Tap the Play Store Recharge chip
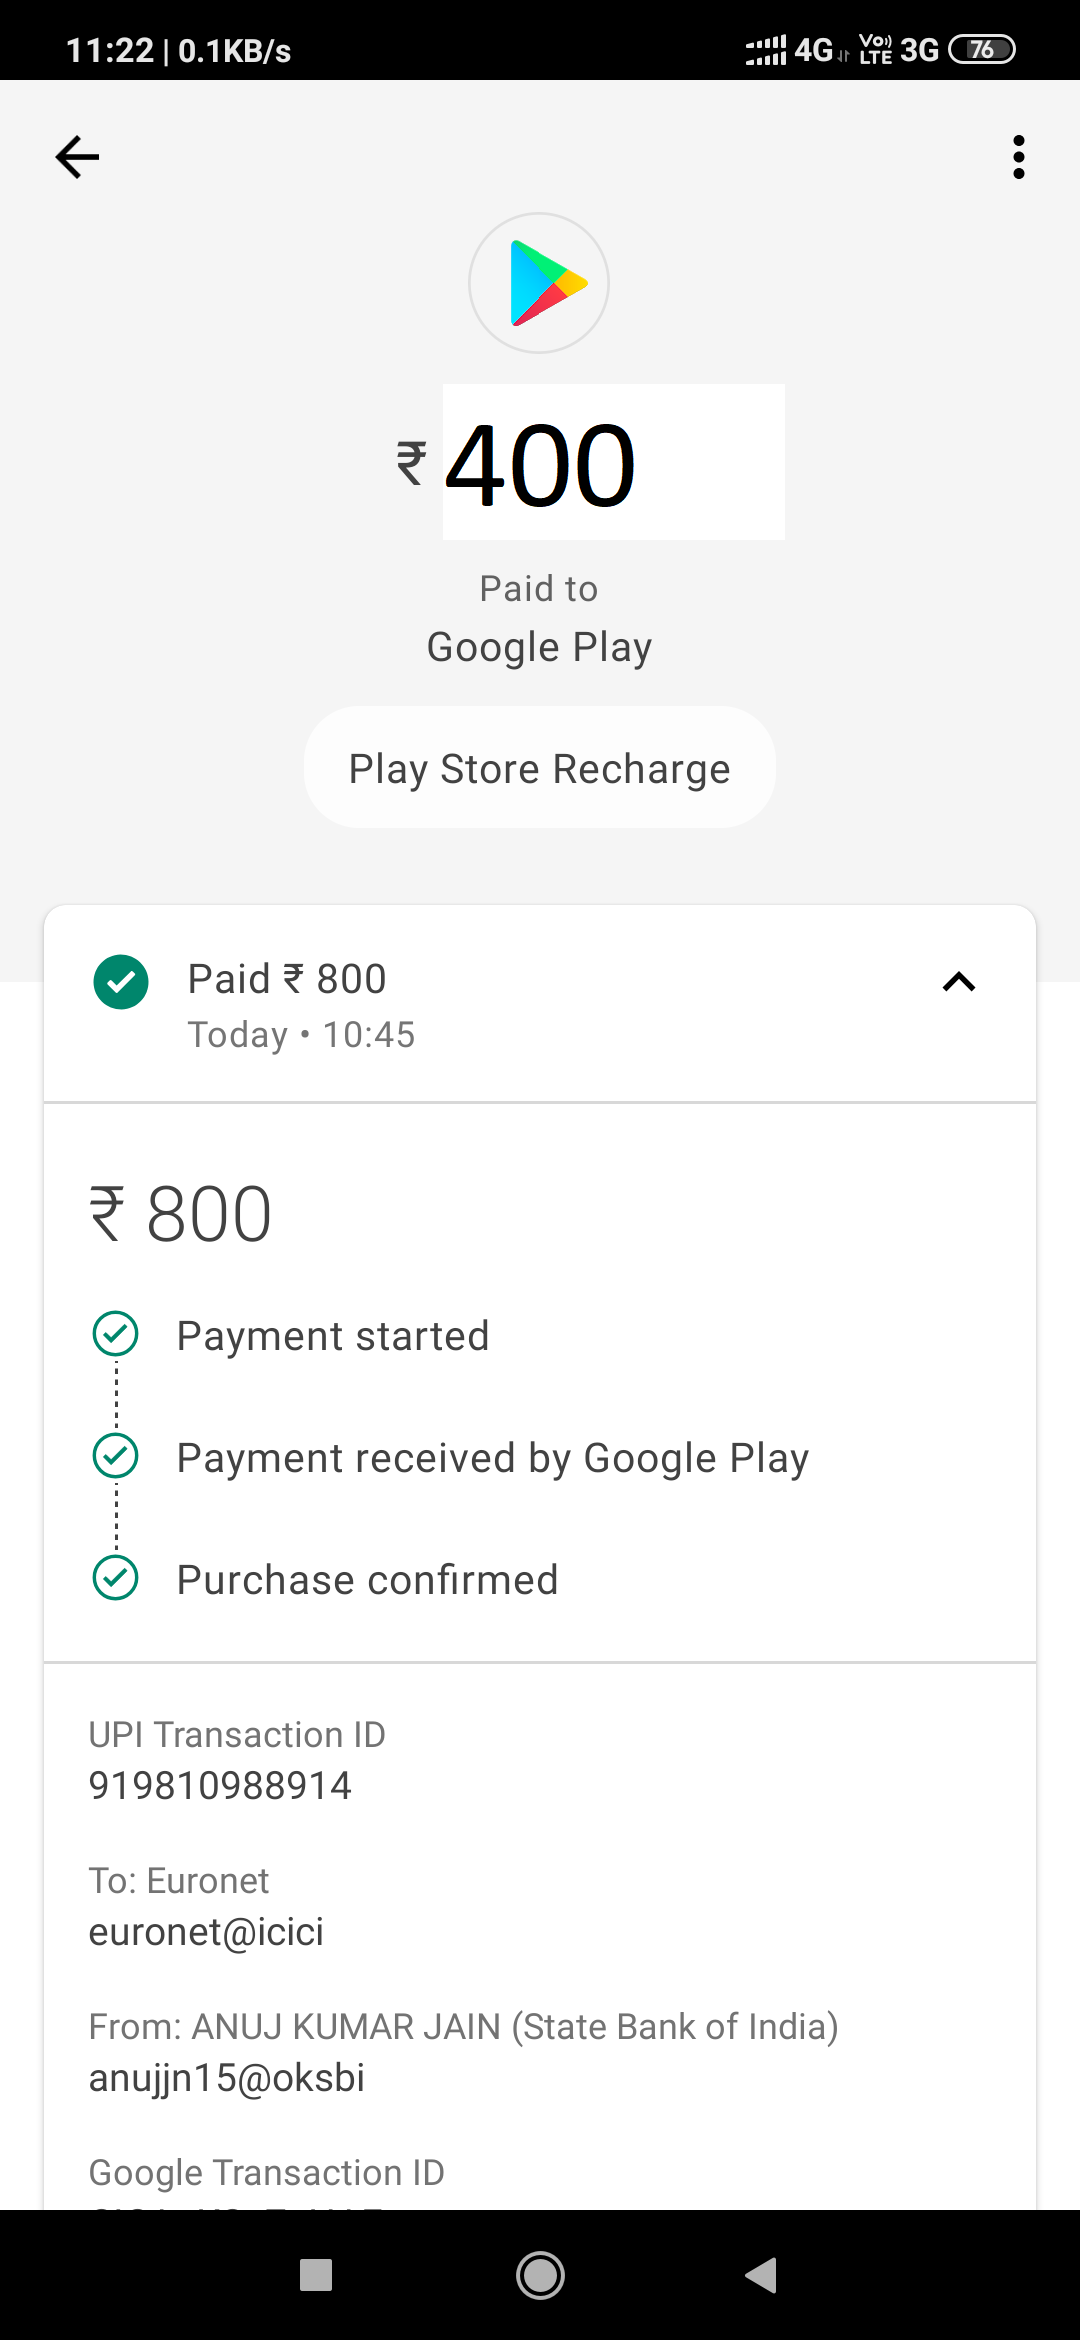This screenshot has height=2340, width=1080. 539,768
